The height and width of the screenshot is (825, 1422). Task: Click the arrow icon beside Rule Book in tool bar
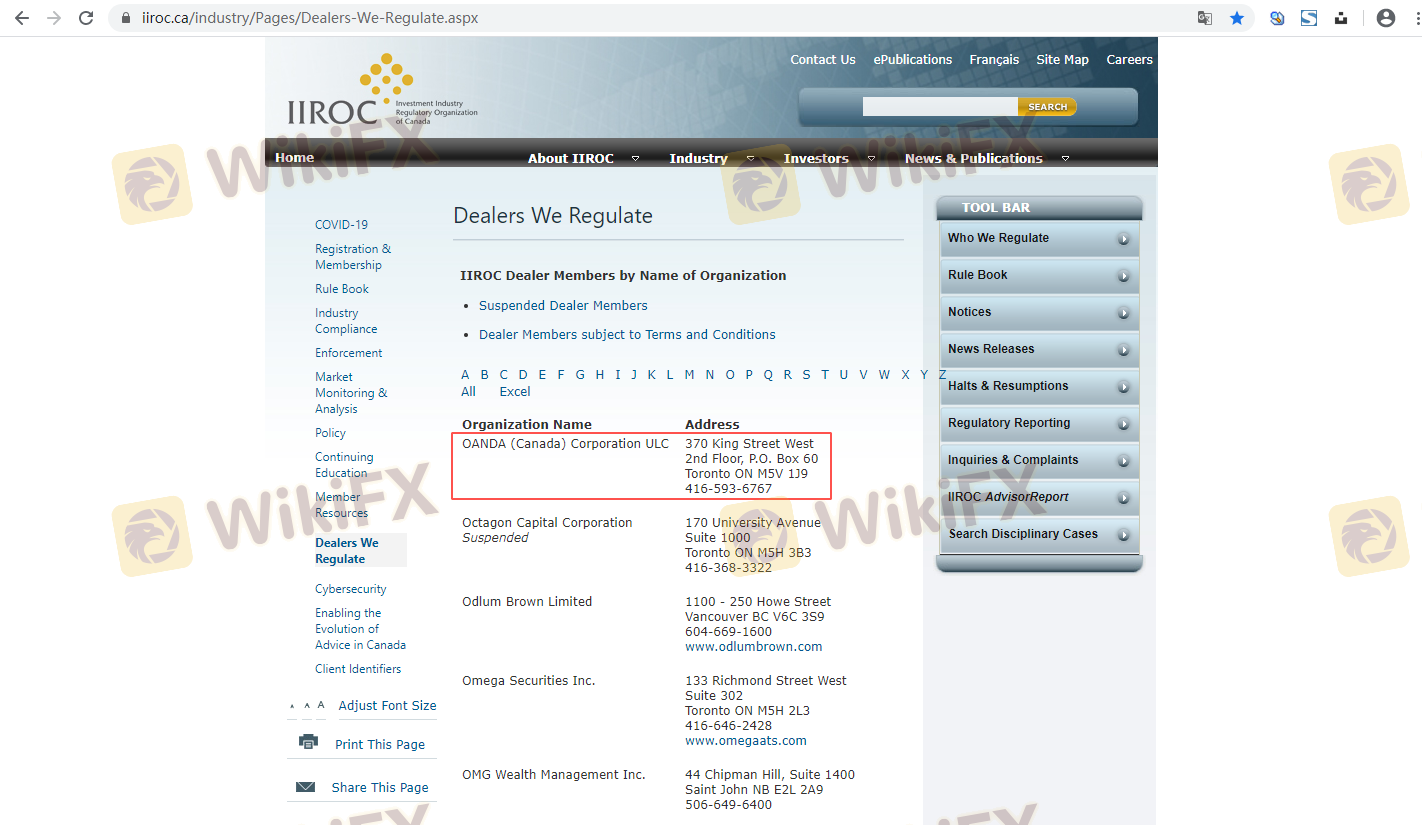tap(1124, 276)
